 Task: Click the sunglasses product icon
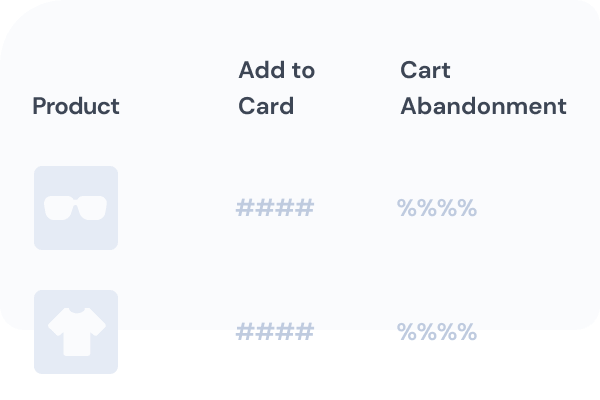pos(76,208)
